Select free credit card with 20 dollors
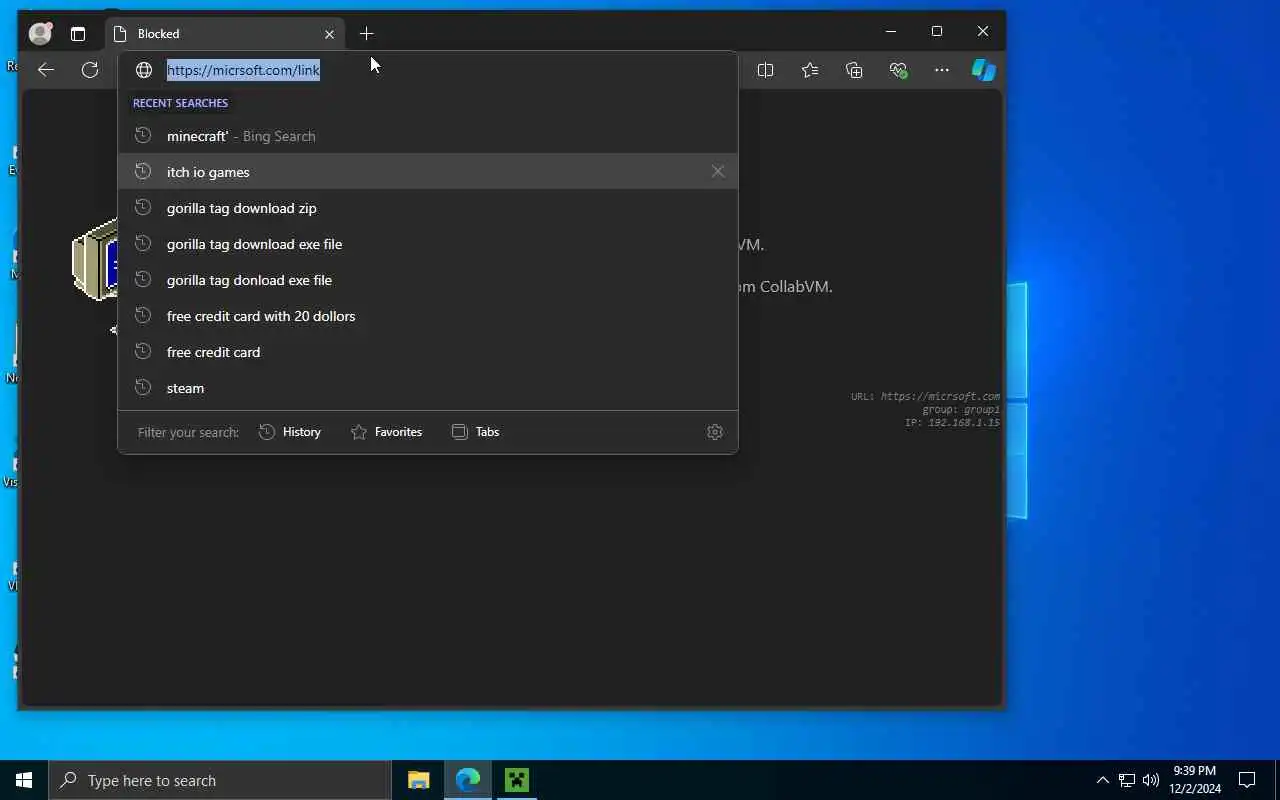The height and width of the screenshot is (800, 1280). pyautogui.click(x=428, y=316)
